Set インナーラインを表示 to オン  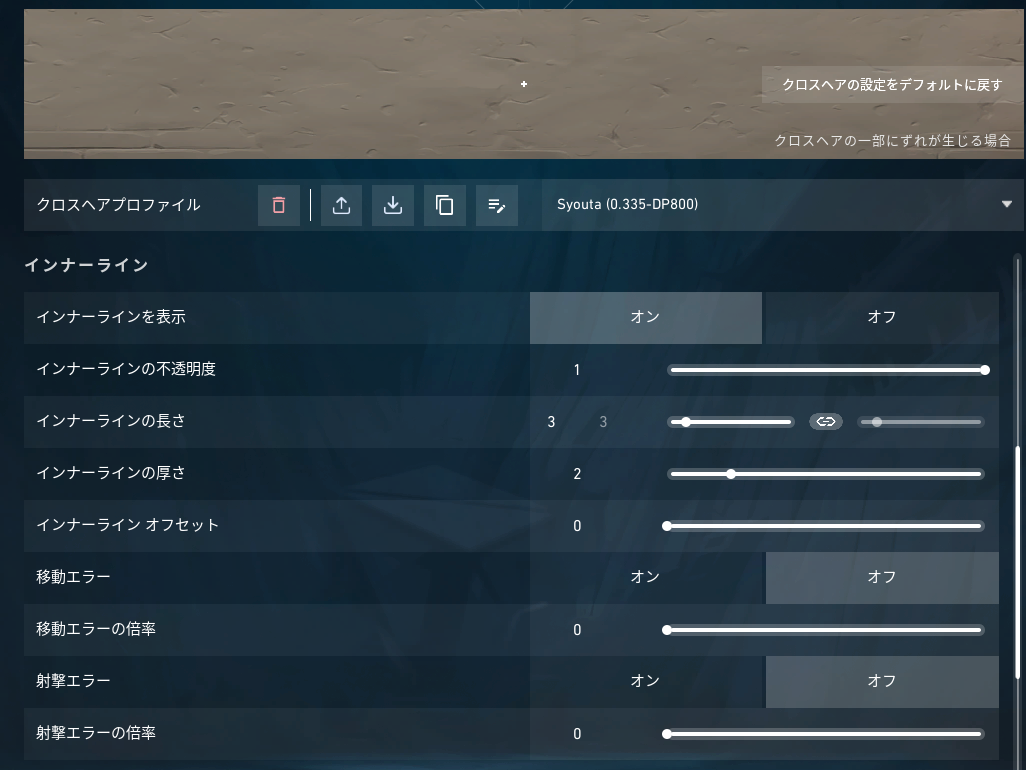click(646, 318)
